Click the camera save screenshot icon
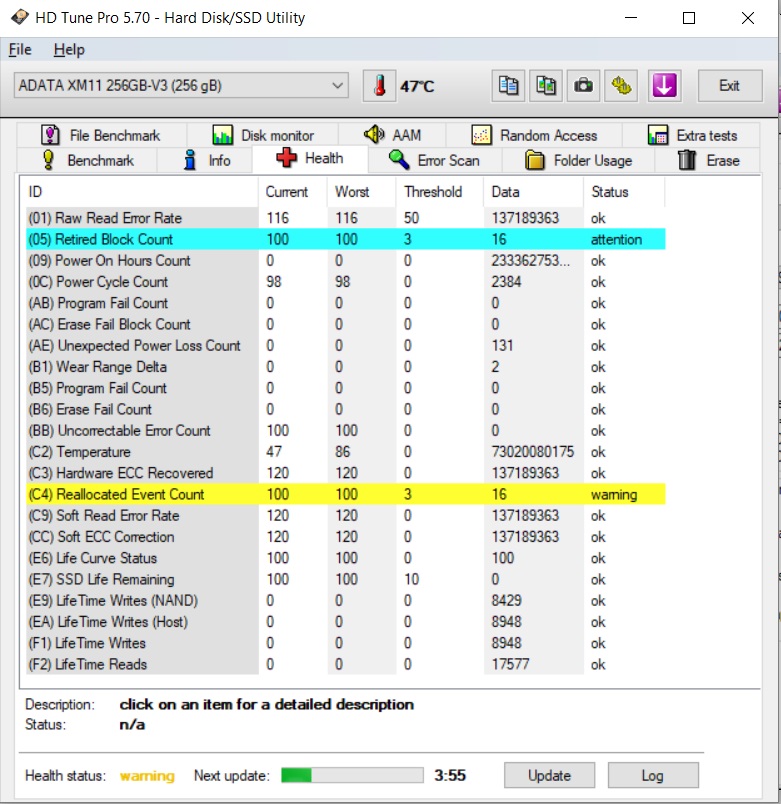Viewport: 781px width, 804px height. coord(583,86)
